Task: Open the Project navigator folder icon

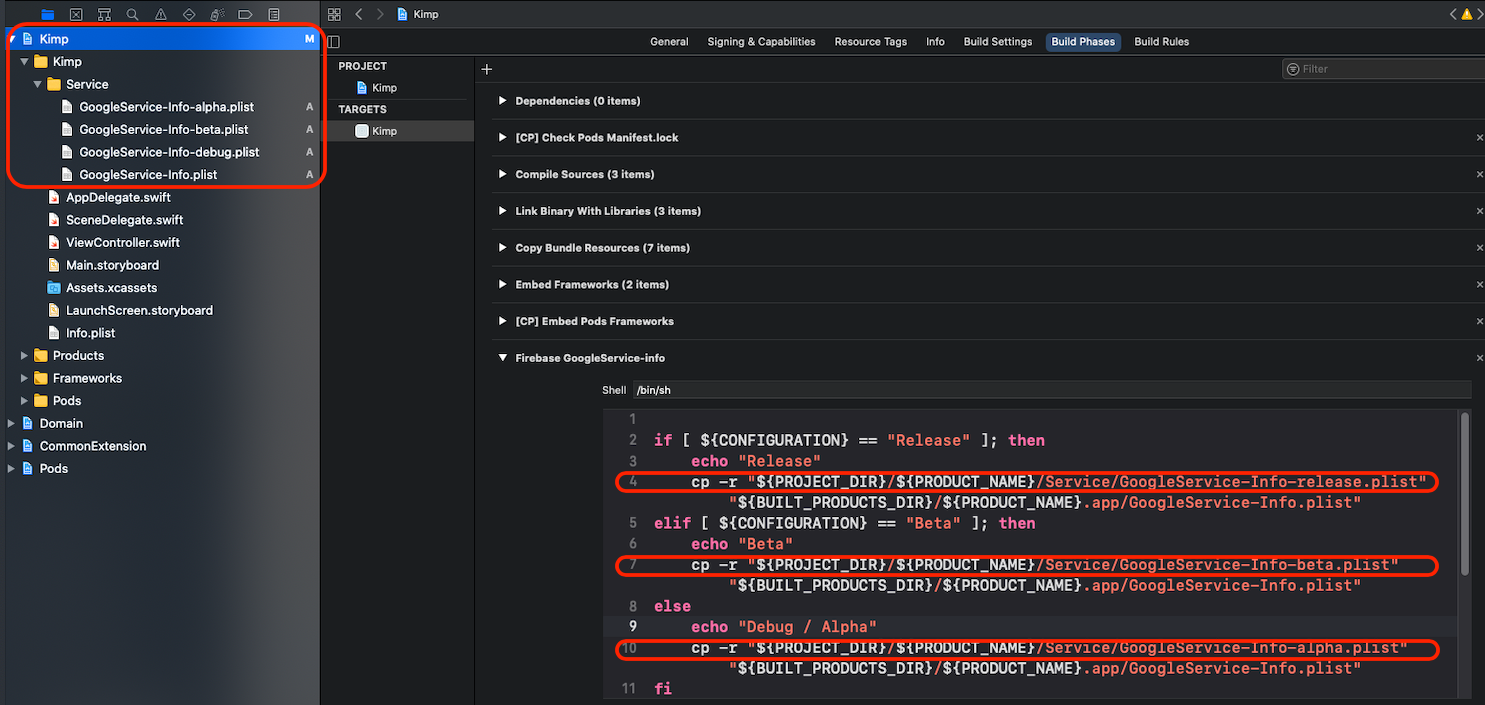Action: coord(47,15)
